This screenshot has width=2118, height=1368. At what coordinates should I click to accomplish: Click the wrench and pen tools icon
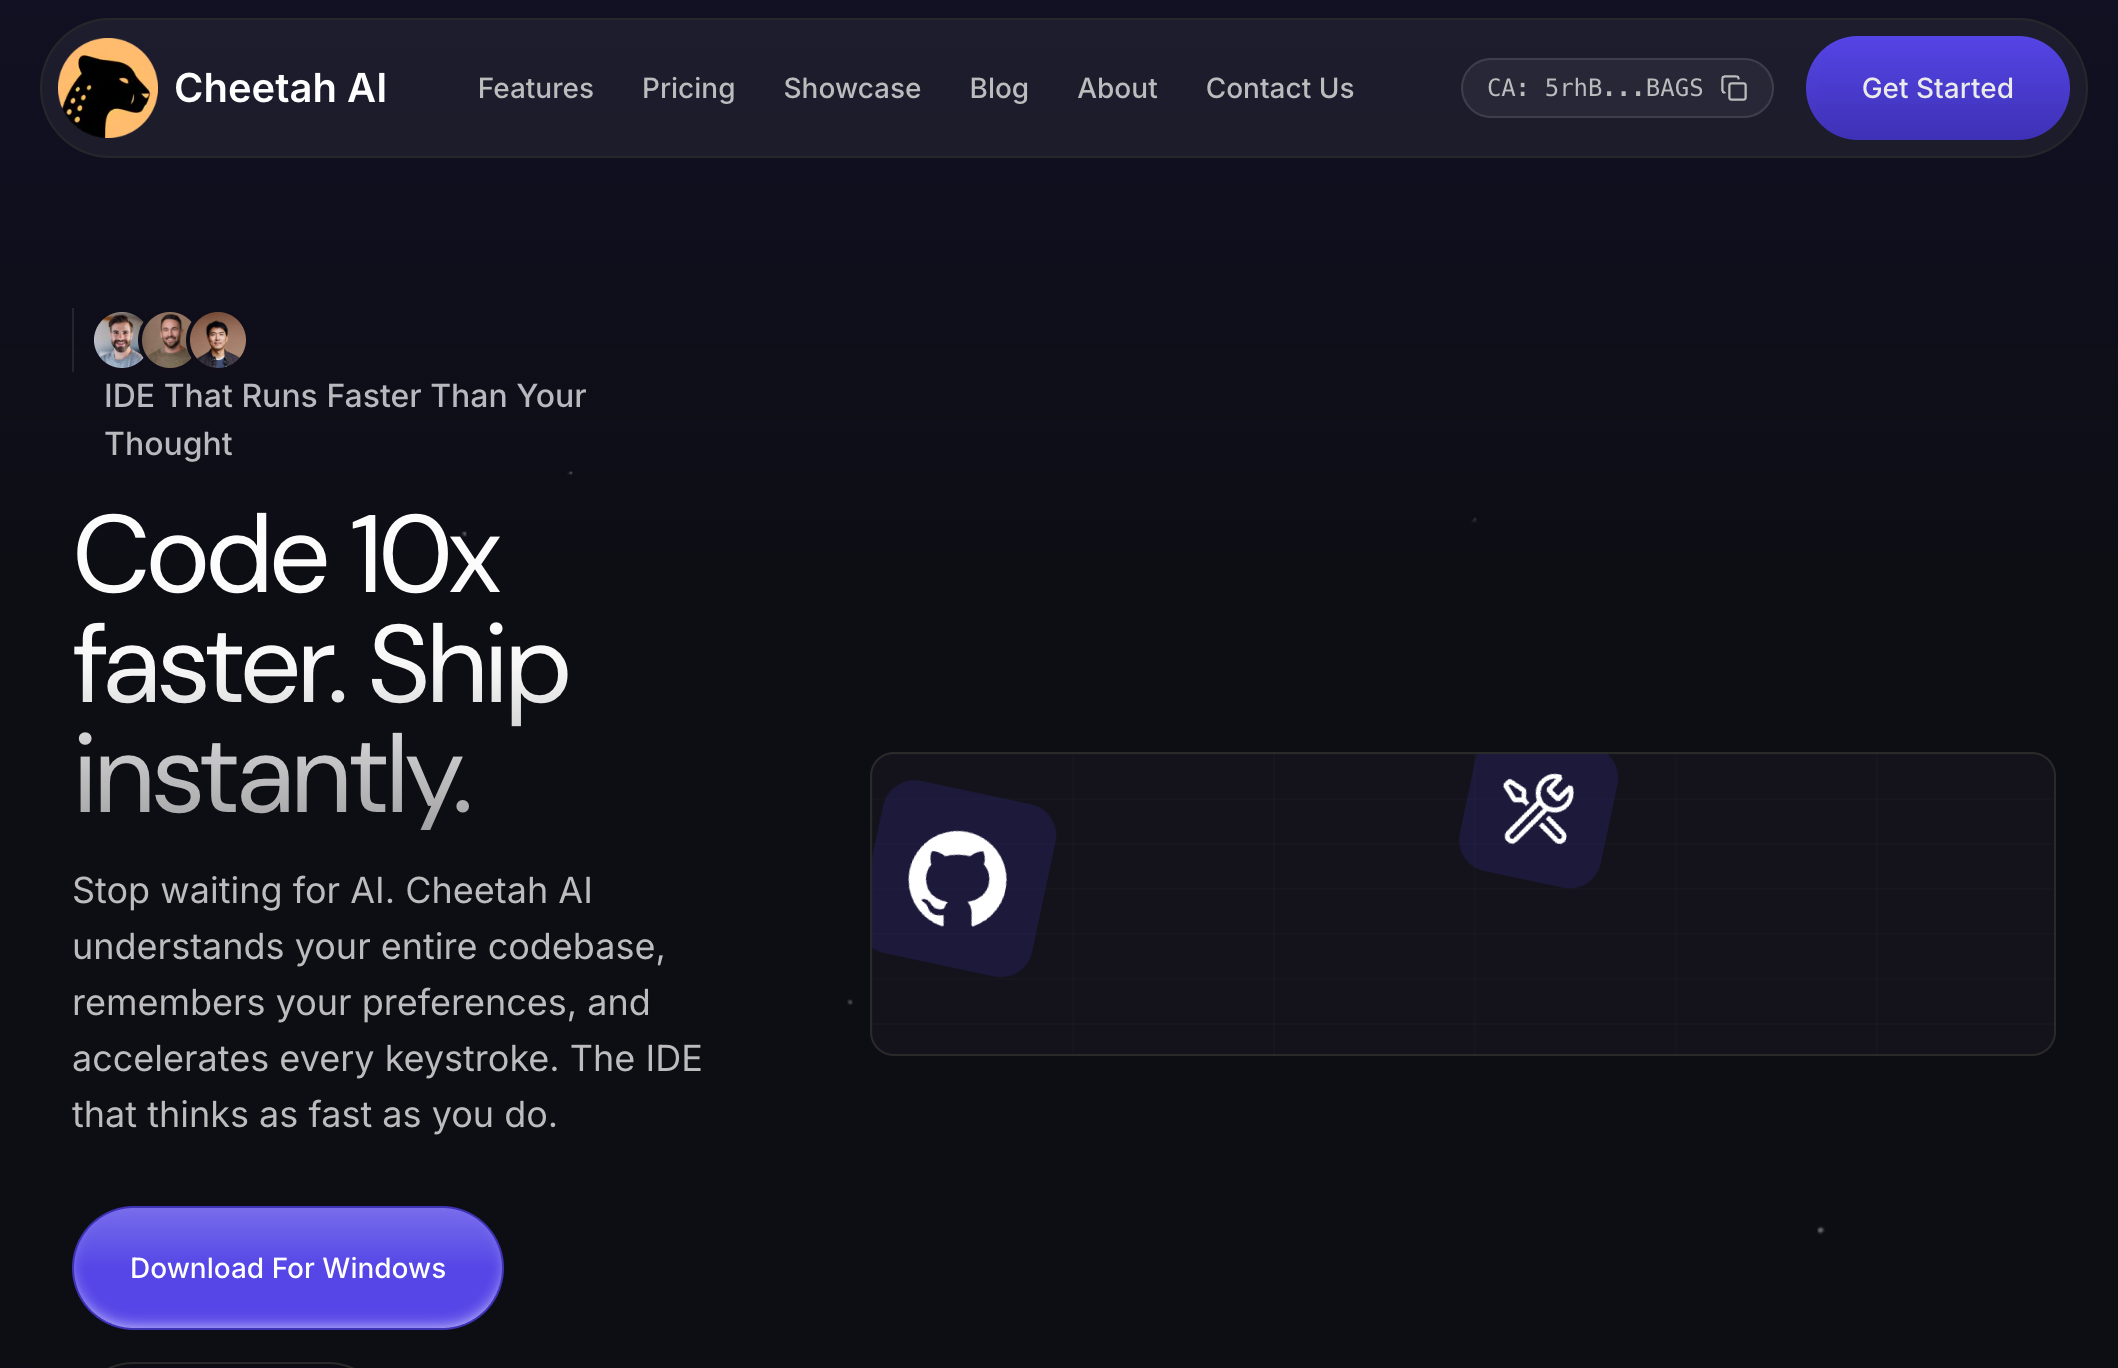tap(1538, 810)
